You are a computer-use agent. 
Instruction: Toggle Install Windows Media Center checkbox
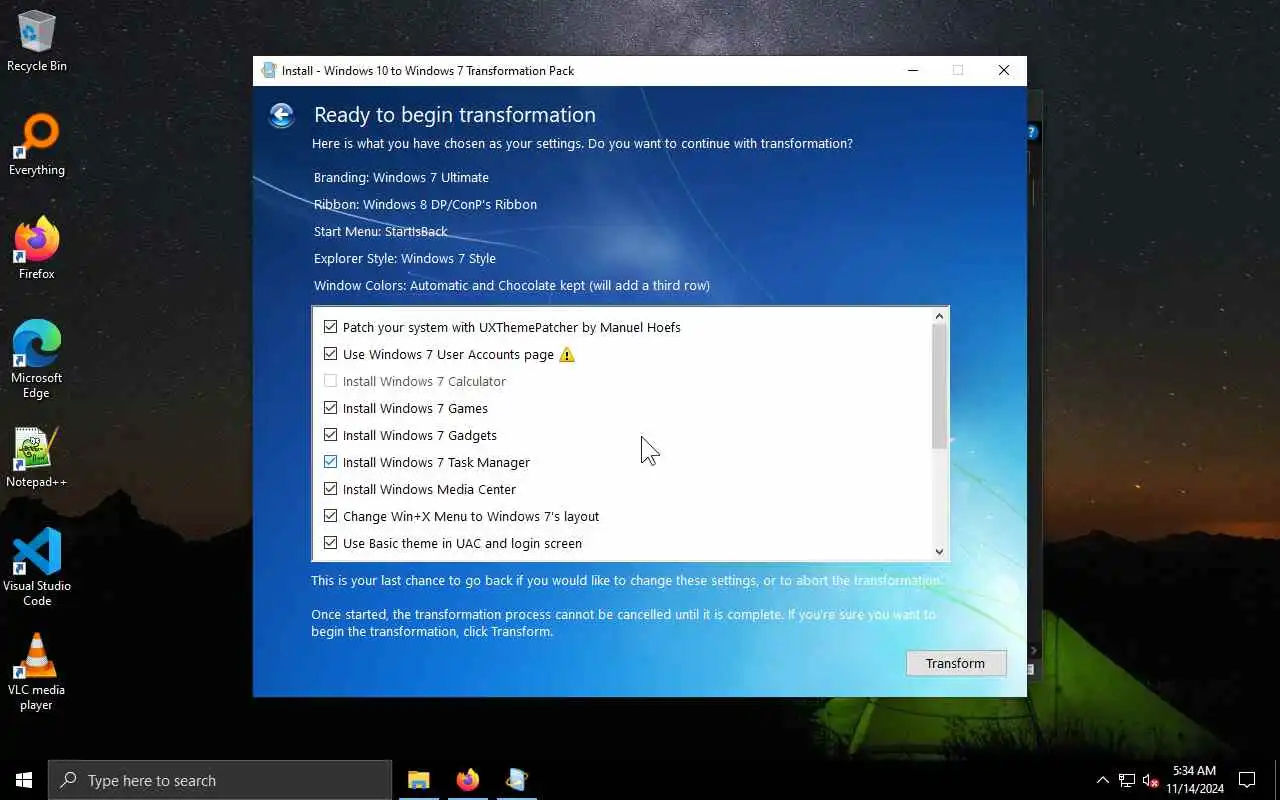(331, 489)
